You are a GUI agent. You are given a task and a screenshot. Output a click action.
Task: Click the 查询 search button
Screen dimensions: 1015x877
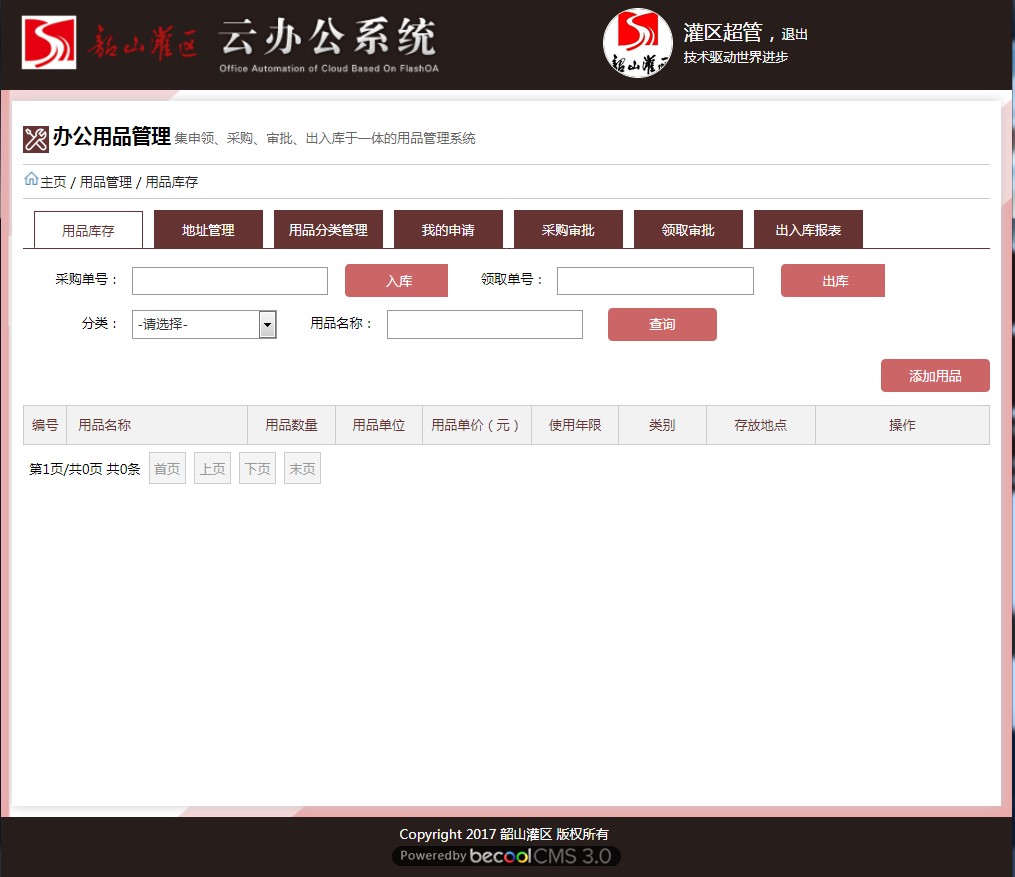click(662, 324)
